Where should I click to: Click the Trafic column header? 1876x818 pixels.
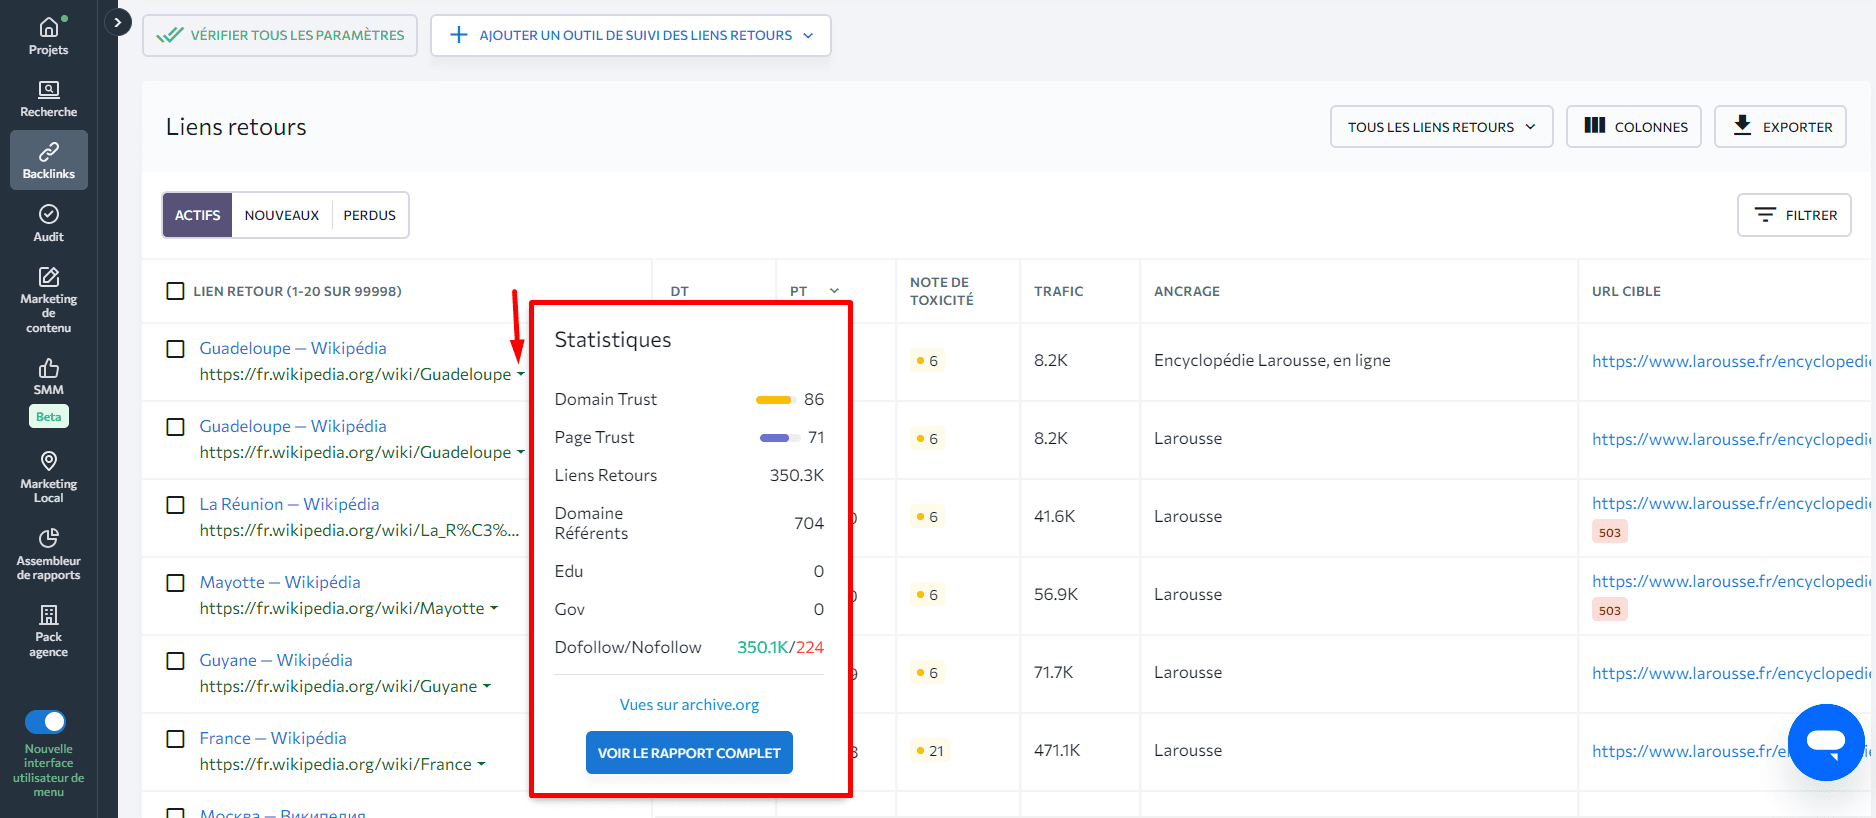pyautogui.click(x=1059, y=291)
